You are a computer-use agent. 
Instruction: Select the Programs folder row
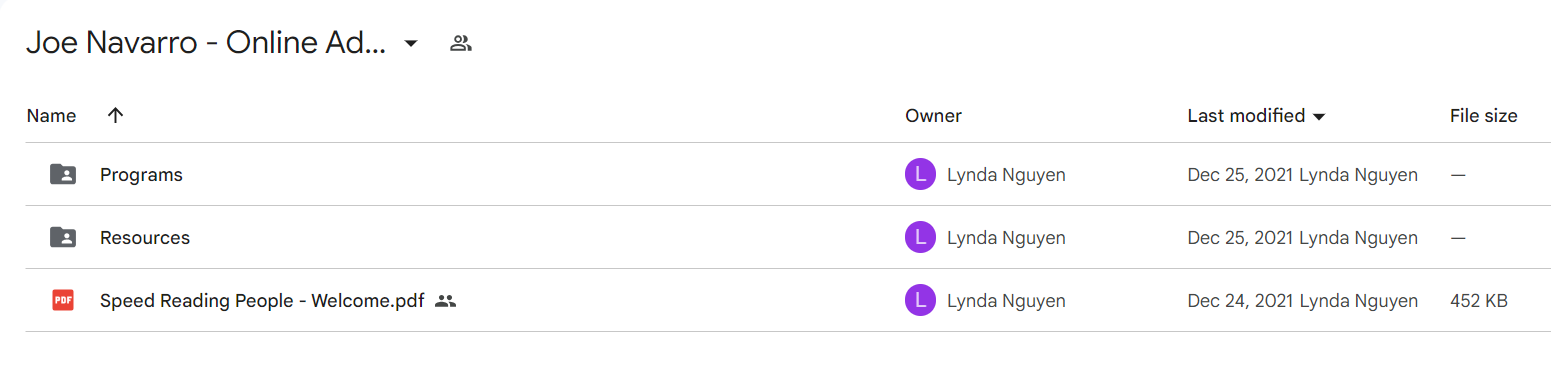point(775,175)
